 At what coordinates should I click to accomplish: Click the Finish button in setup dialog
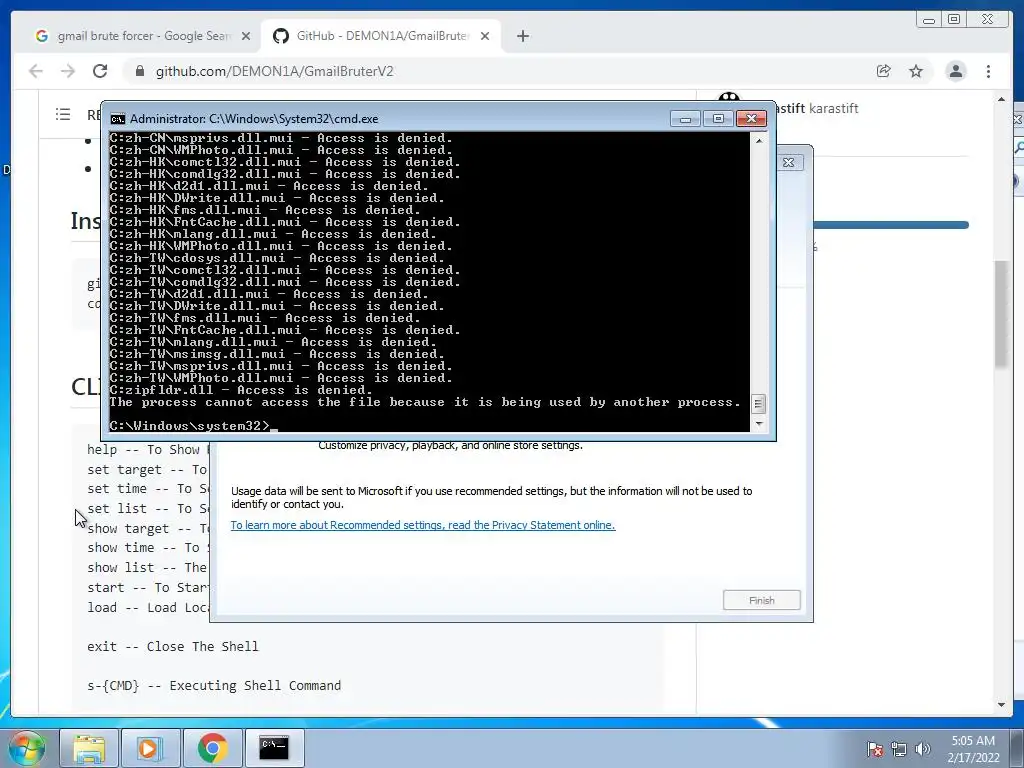[761, 600]
